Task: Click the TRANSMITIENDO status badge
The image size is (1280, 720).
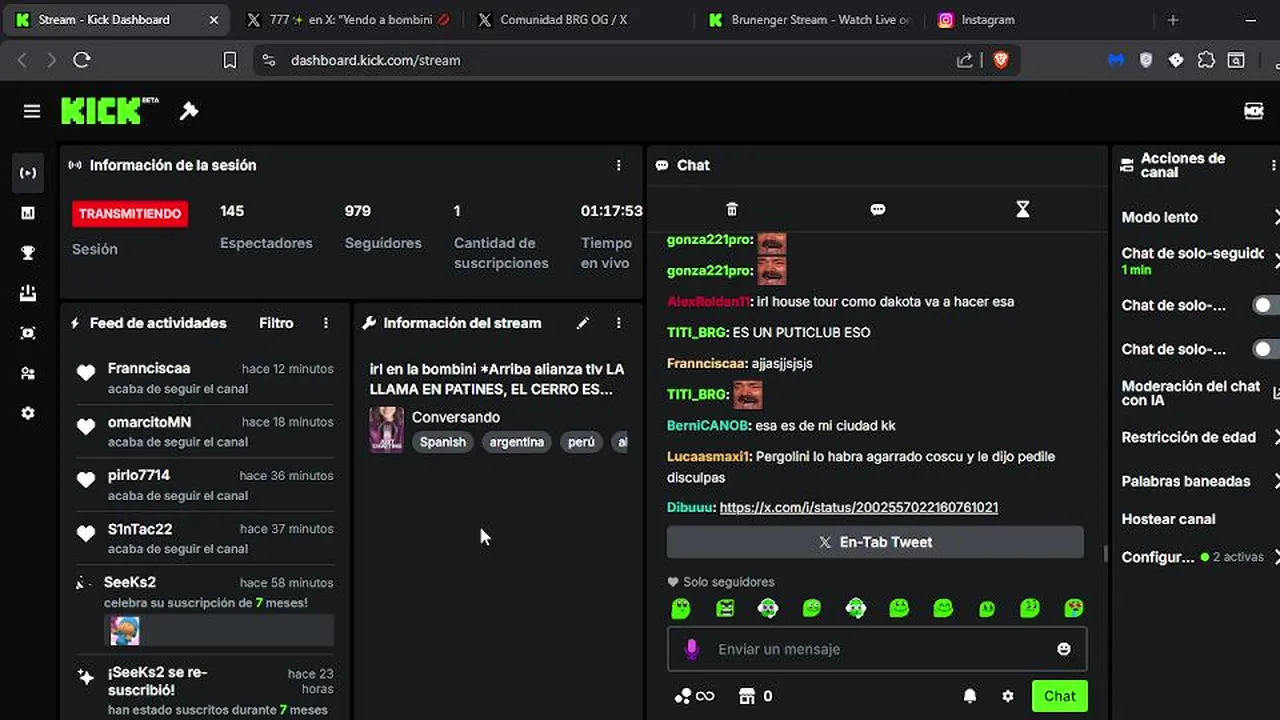Action: tap(130, 213)
